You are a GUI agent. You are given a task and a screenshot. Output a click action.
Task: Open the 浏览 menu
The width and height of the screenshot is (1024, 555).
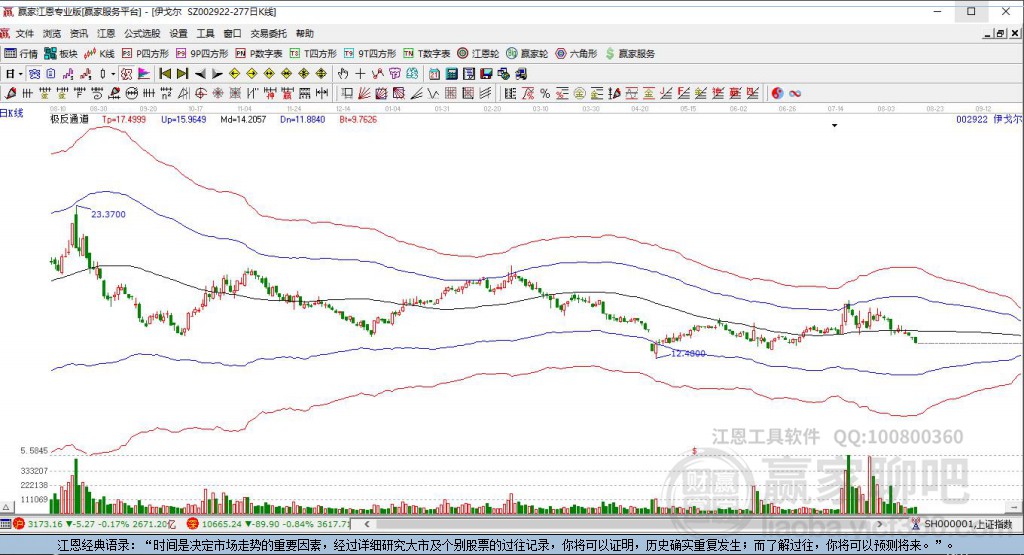(x=52, y=33)
